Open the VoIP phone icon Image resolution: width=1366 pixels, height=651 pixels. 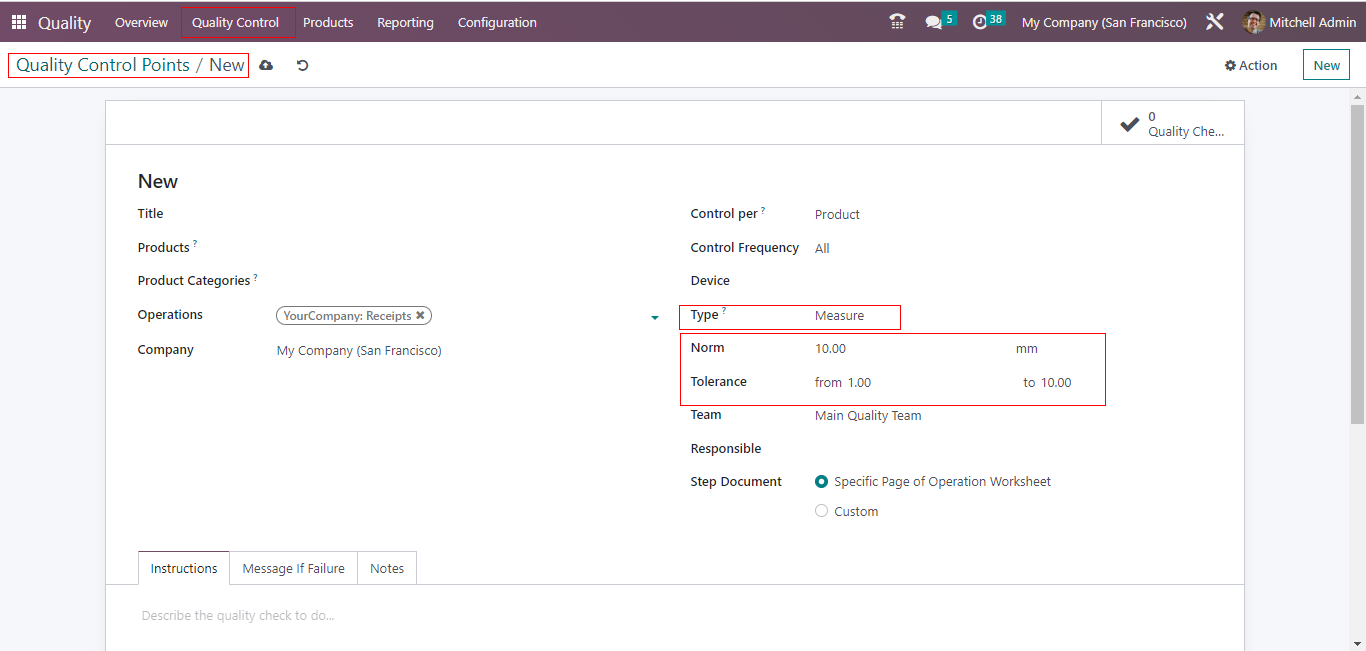[897, 22]
